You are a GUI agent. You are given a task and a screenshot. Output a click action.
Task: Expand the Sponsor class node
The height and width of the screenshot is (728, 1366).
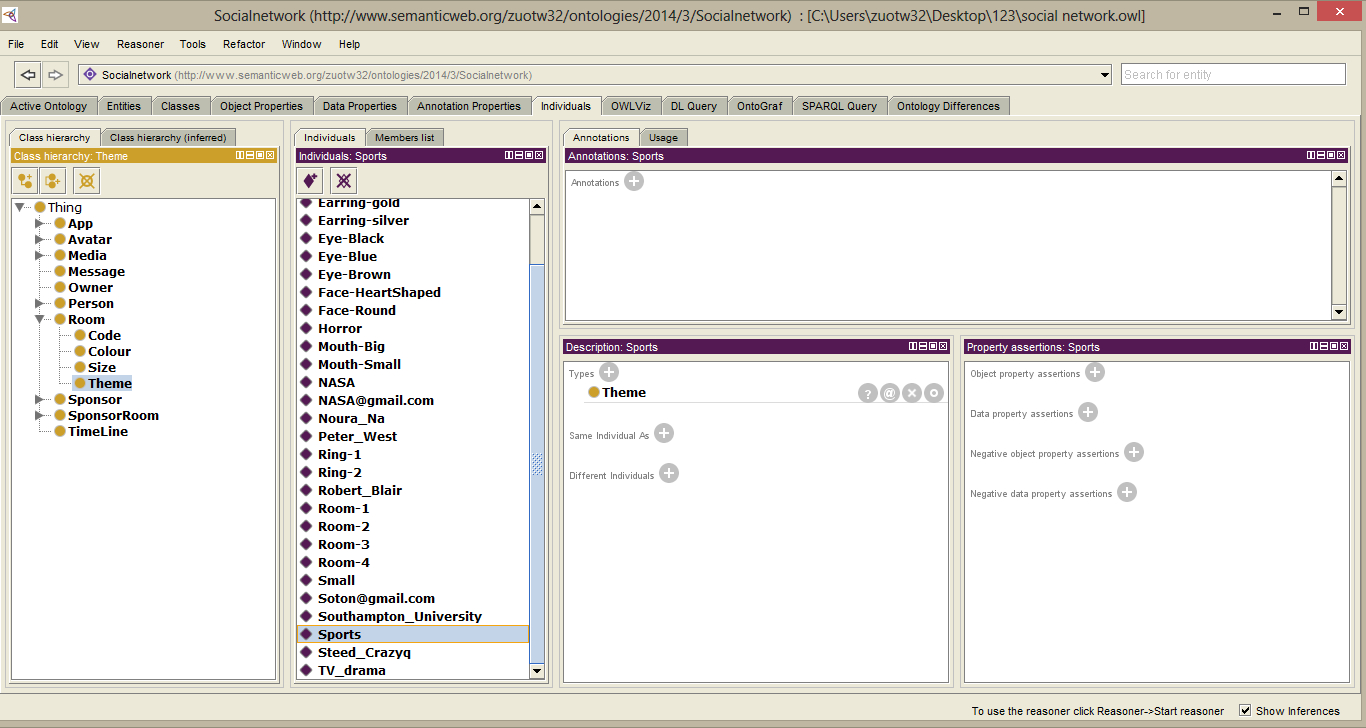[40, 400]
